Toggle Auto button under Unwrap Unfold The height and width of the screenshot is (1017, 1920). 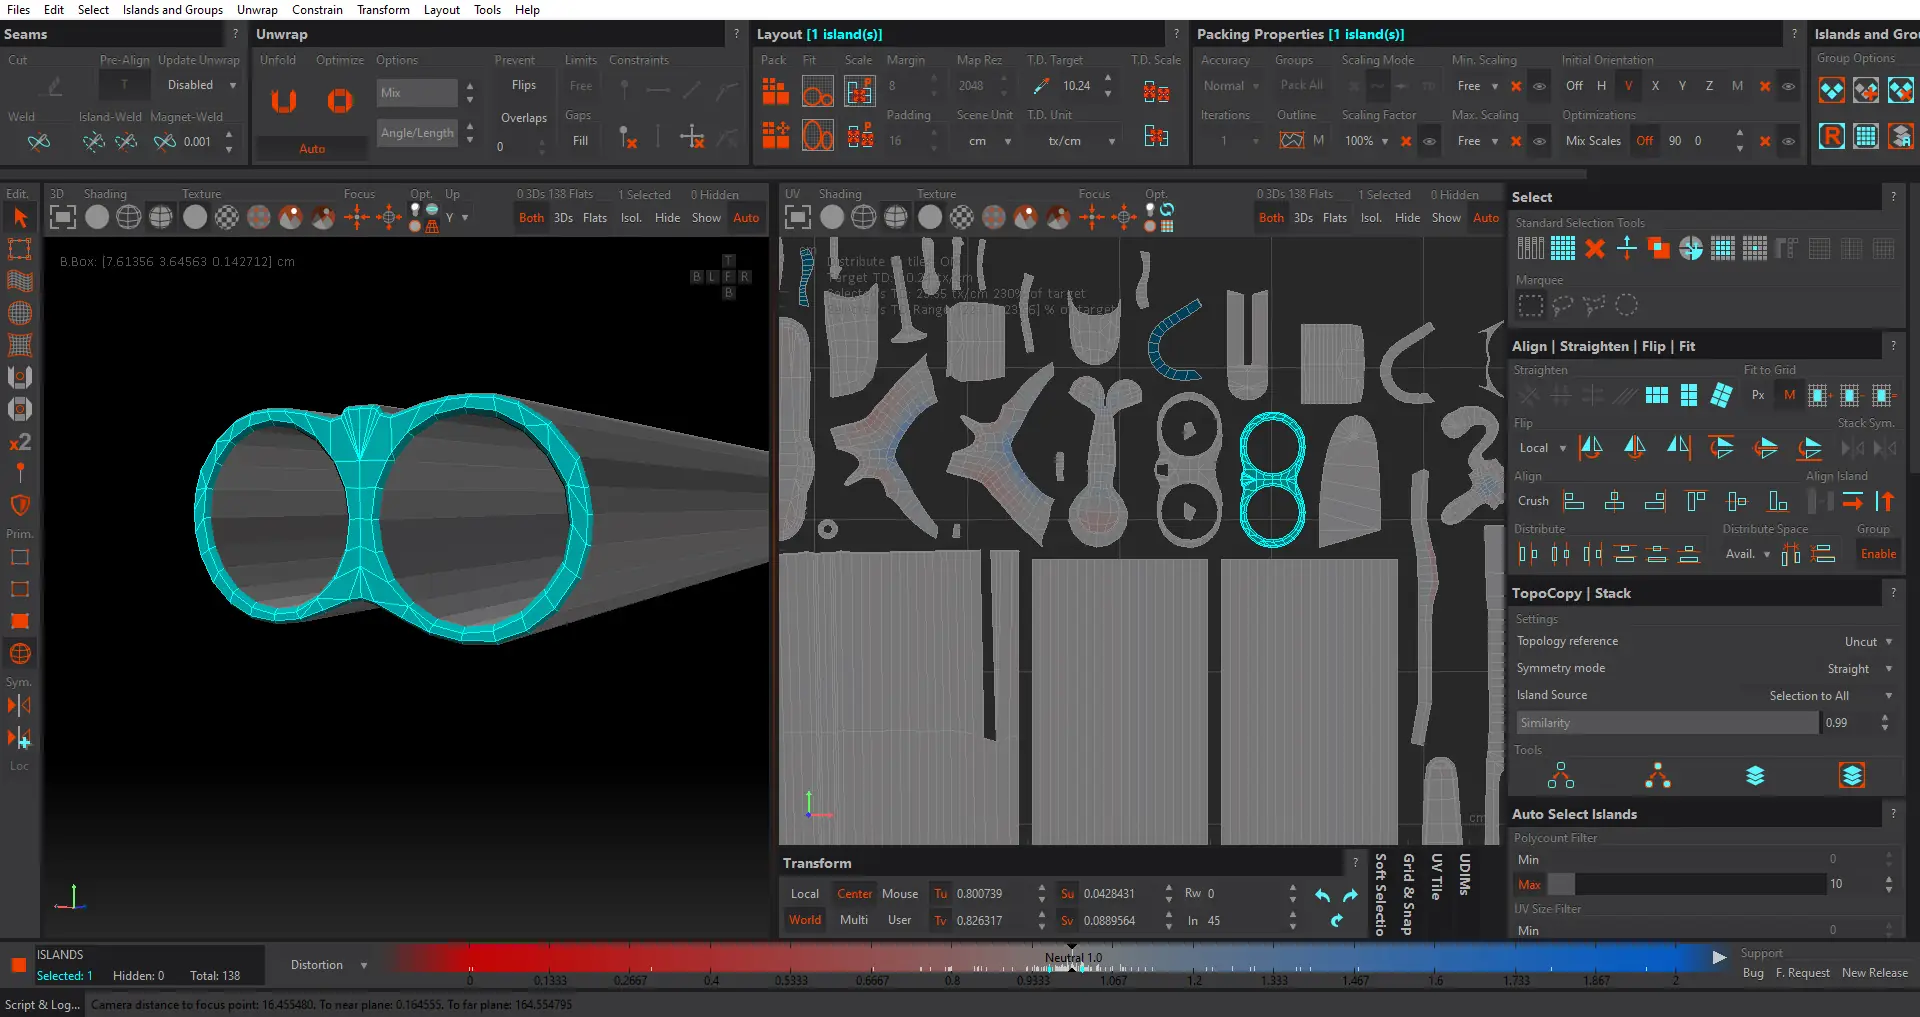pyautogui.click(x=312, y=149)
